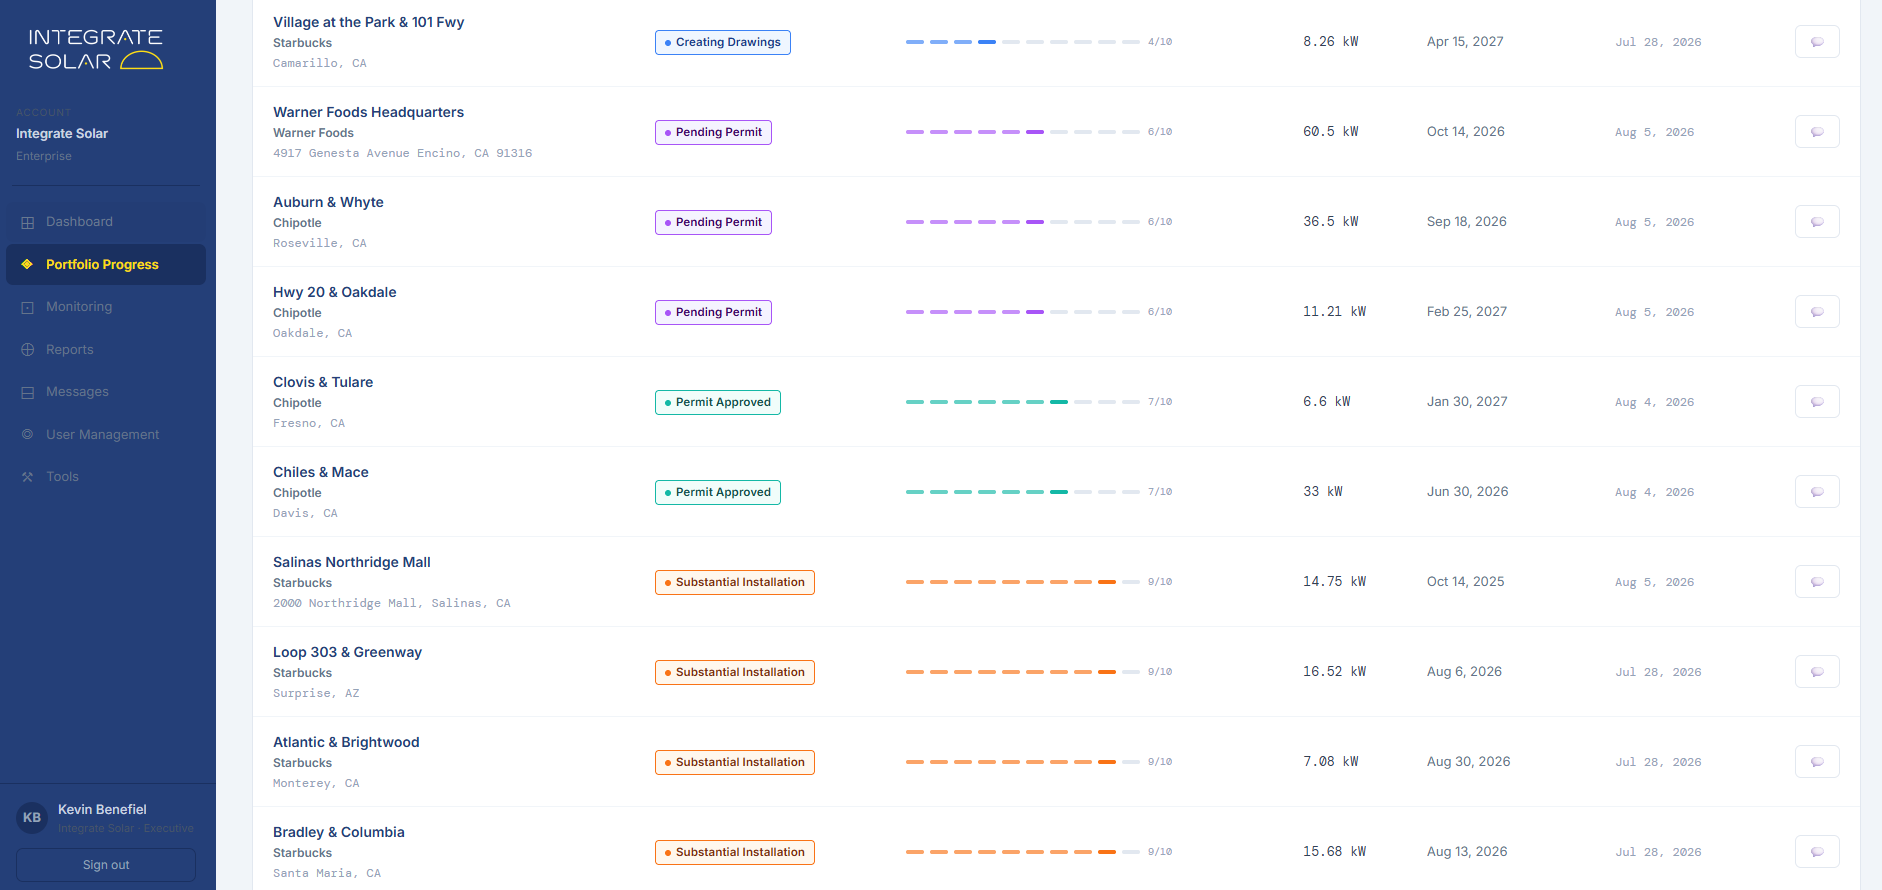Image resolution: width=1882 pixels, height=890 pixels.
Task: Open Clovis & Tulare project
Action: click(x=323, y=382)
